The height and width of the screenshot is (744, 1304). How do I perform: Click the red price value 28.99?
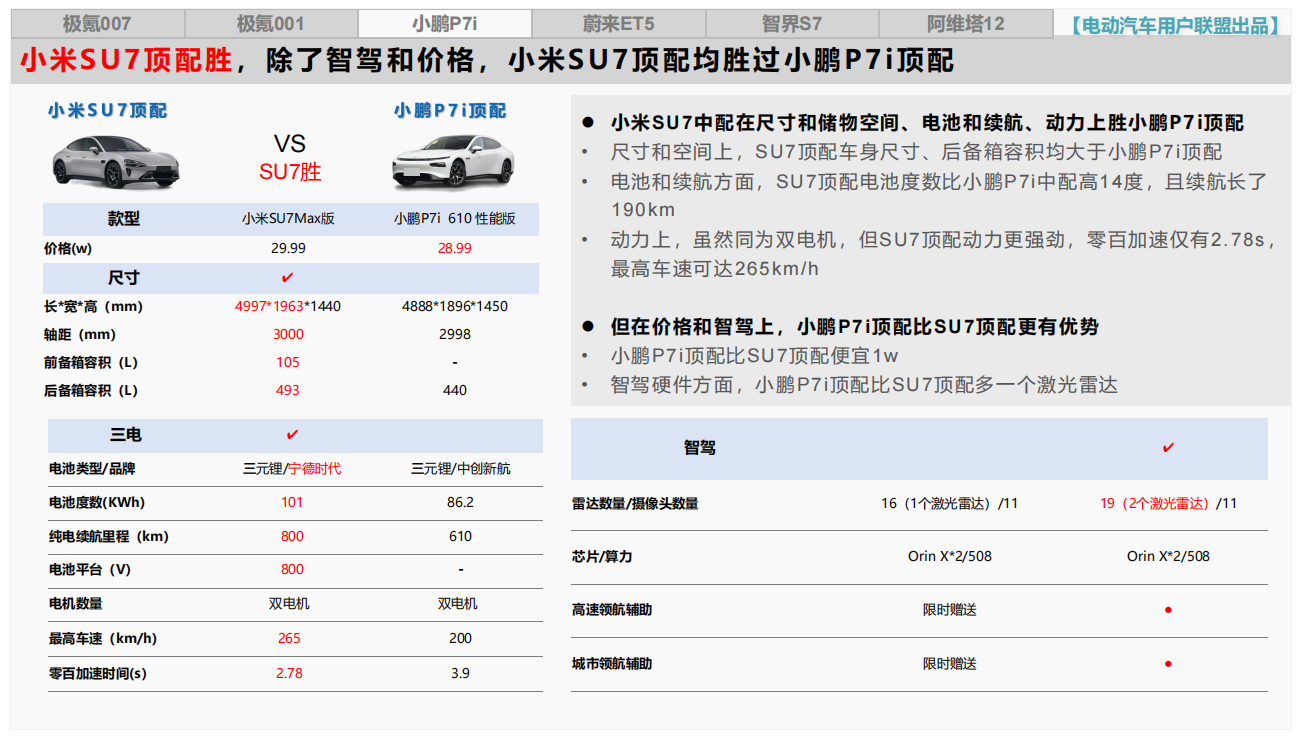455,248
